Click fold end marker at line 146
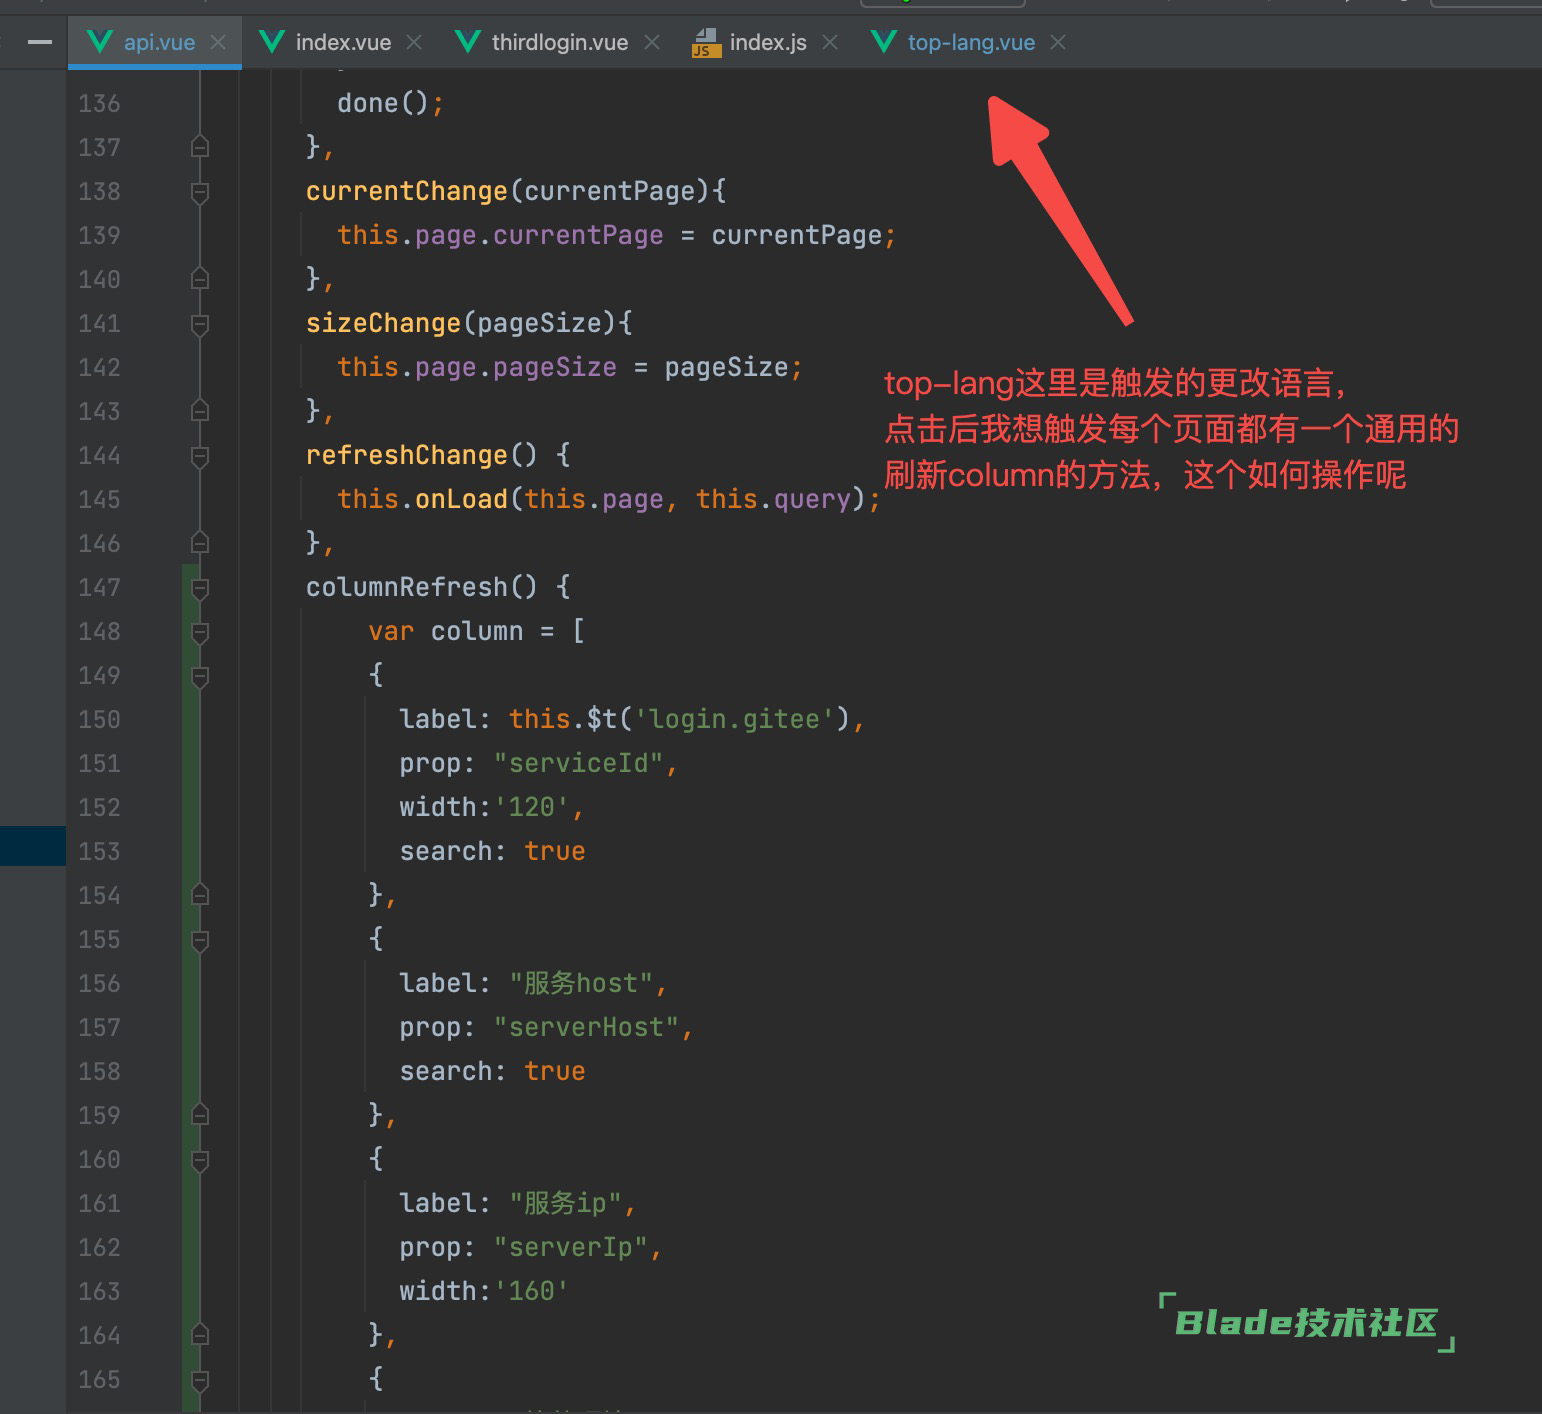 pos(200,543)
